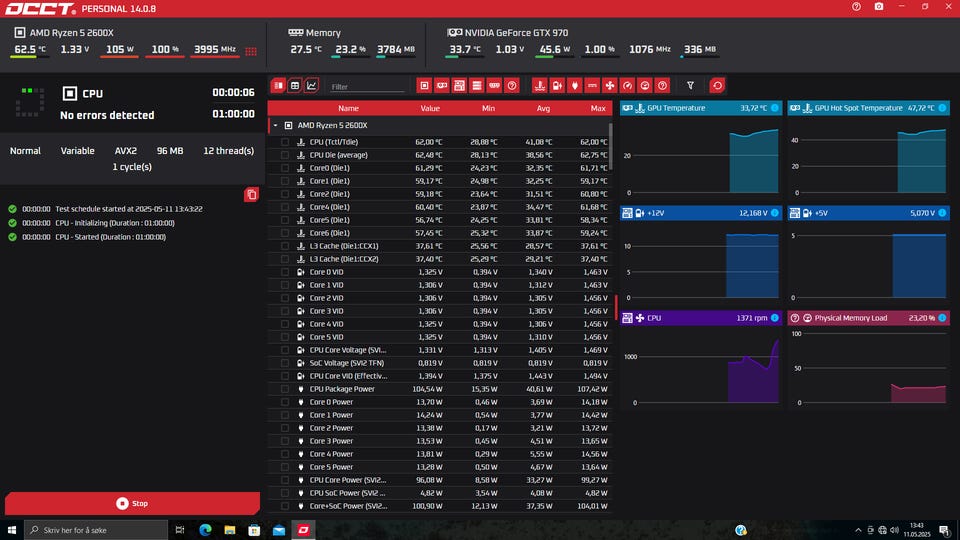Toggle the motherboard sensor filter icon
The width and height of the screenshot is (960, 540).
459,86
